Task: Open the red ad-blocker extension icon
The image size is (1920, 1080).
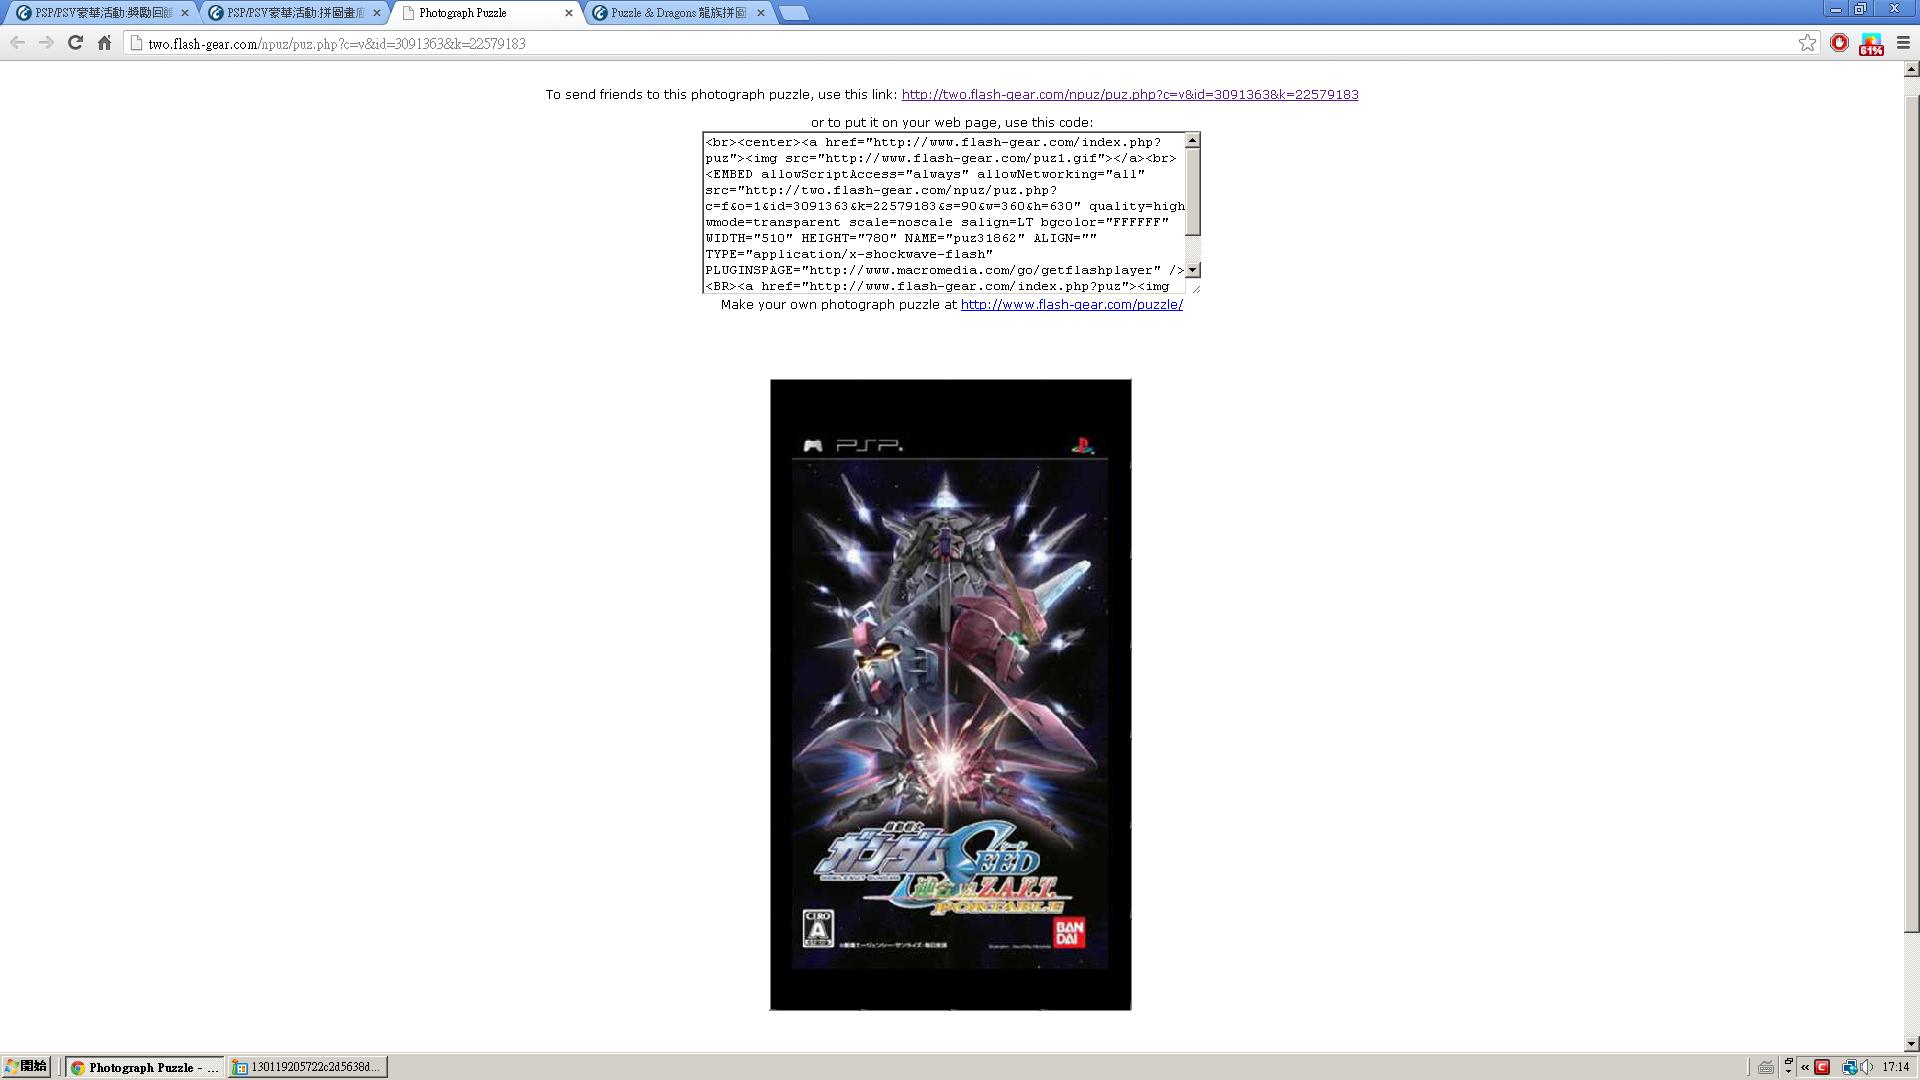Action: coord(1839,43)
